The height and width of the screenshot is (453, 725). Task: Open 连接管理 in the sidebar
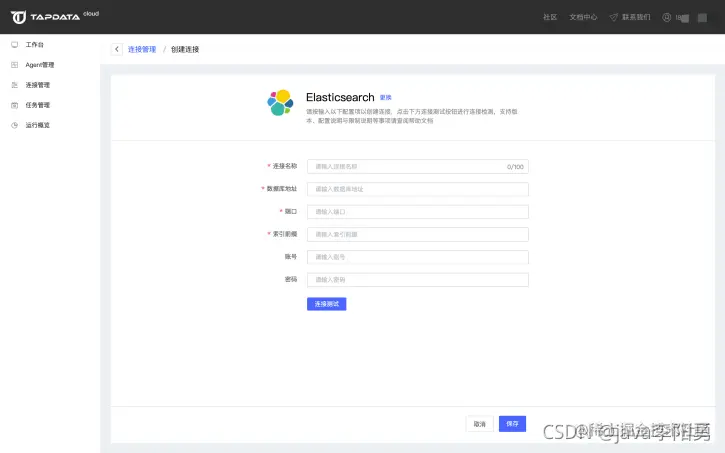pyautogui.click(x=37, y=85)
